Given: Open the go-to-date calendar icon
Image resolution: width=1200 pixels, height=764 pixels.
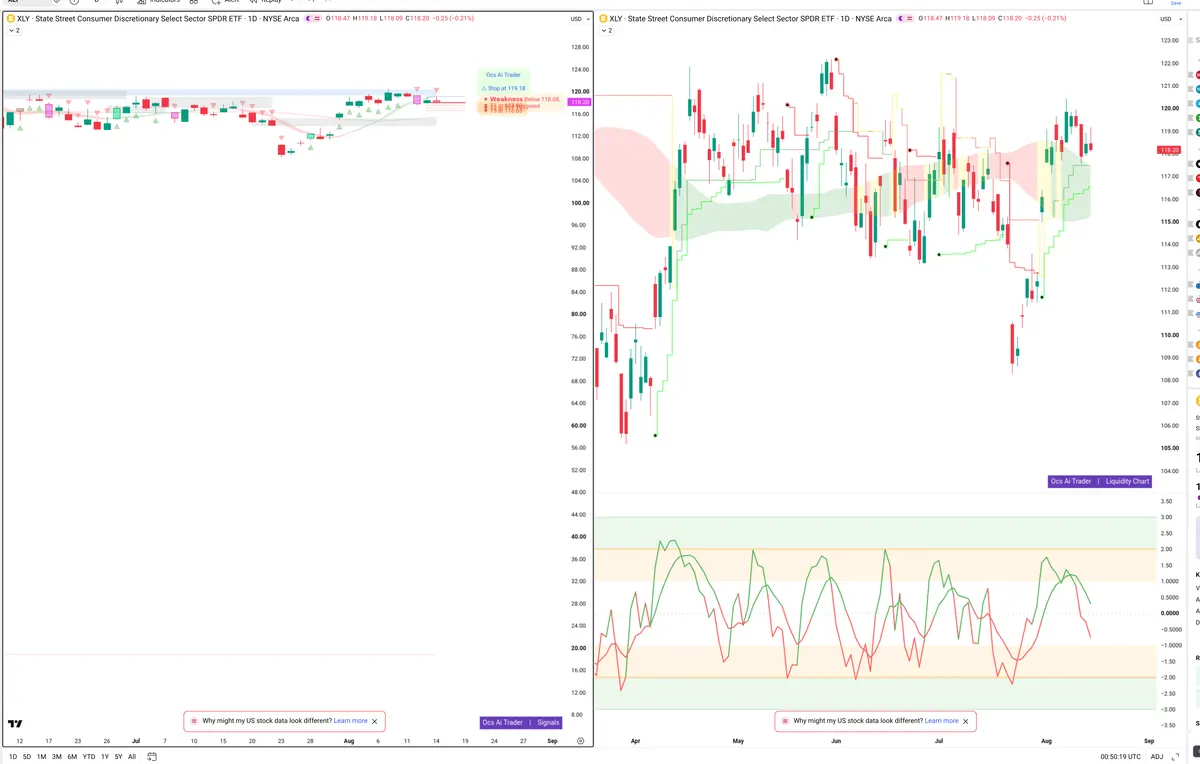Looking at the screenshot, I should tap(152, 756).
